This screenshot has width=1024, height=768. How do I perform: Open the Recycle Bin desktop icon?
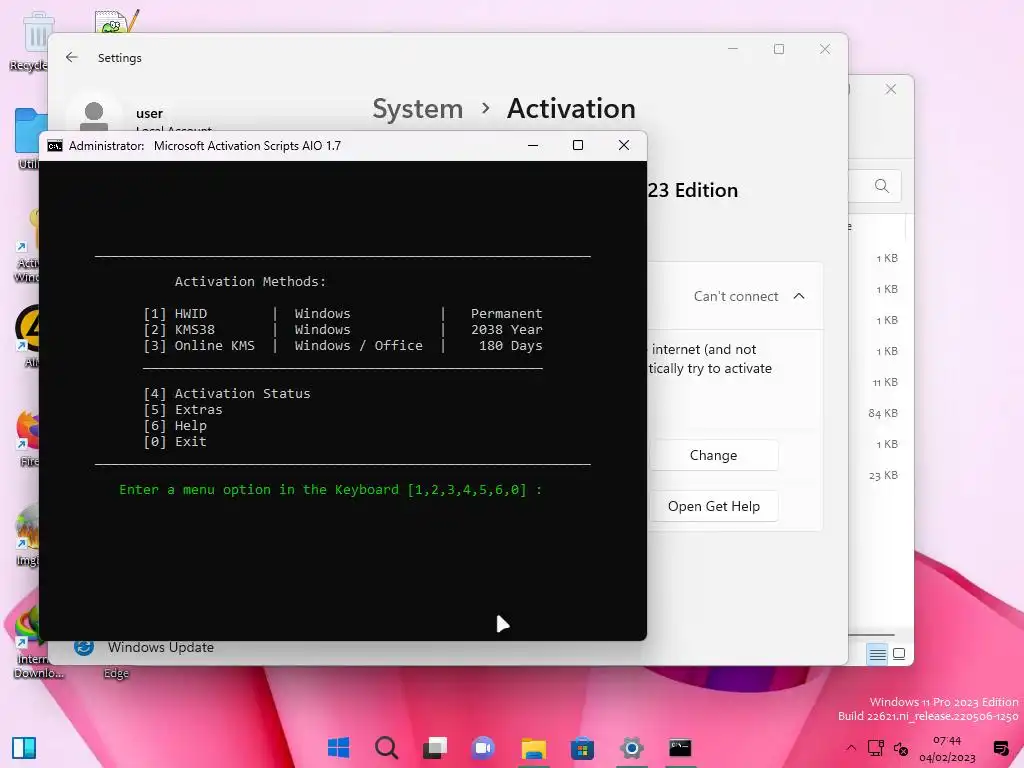[x=29, y=41]
